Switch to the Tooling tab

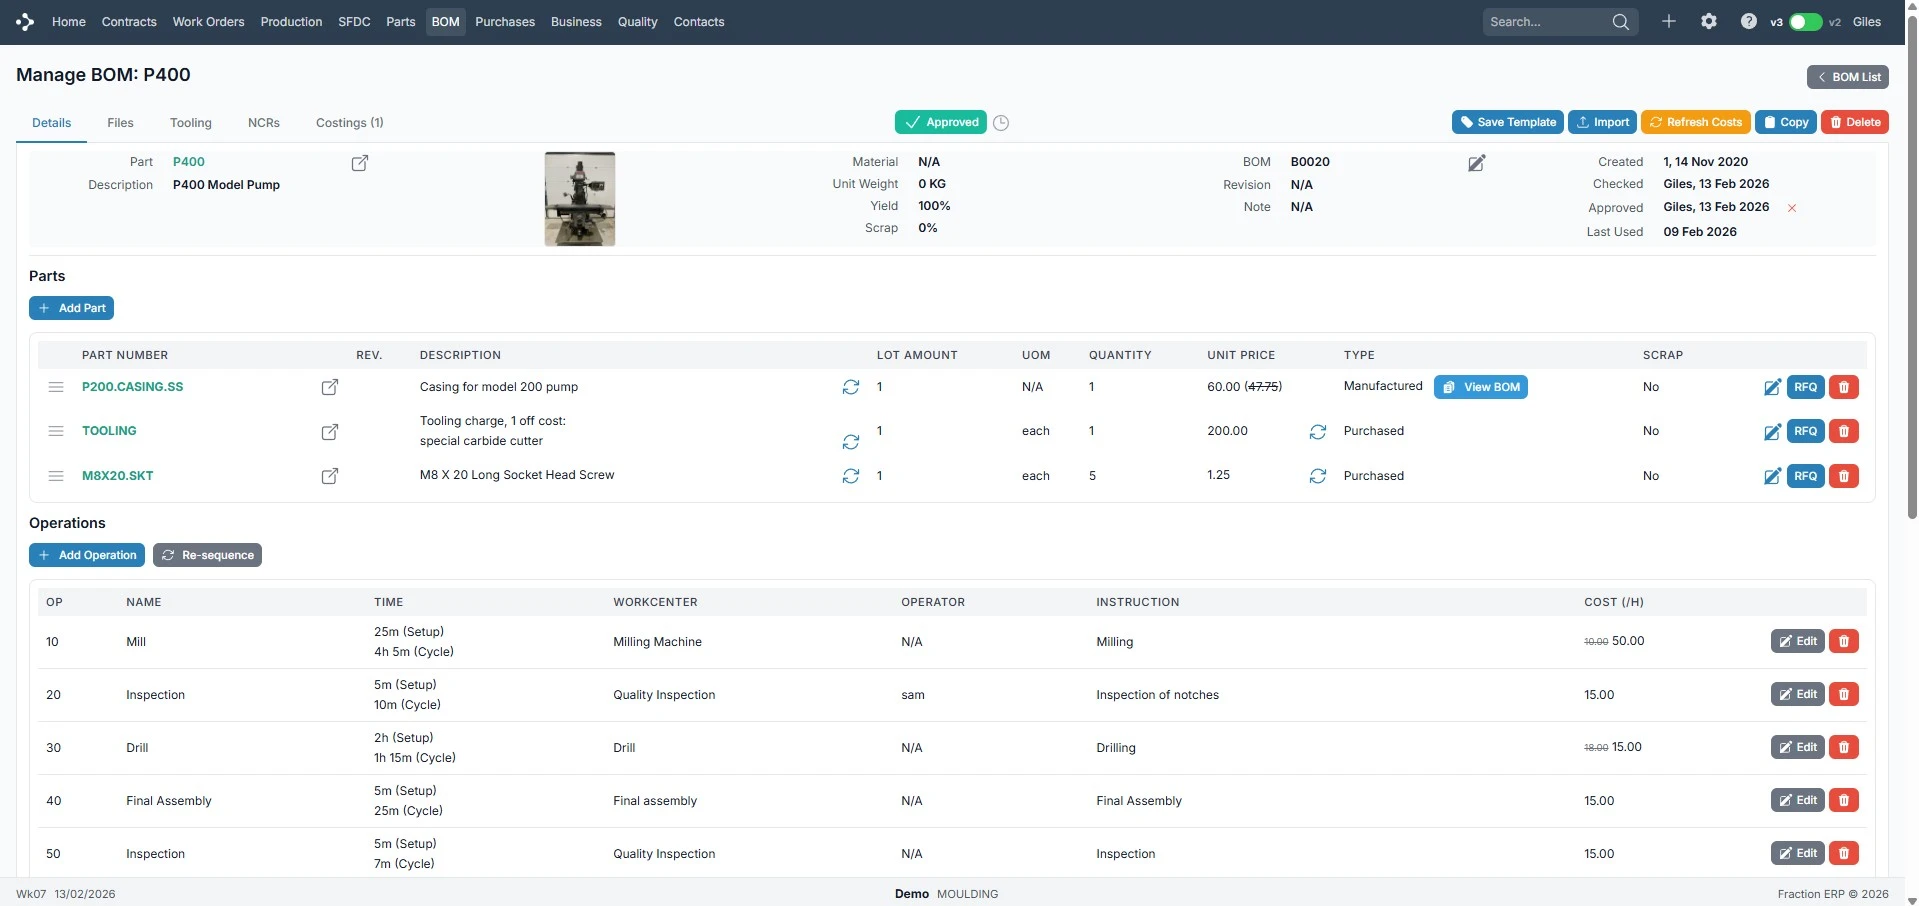pyautogui.click(x=190, y=123)
